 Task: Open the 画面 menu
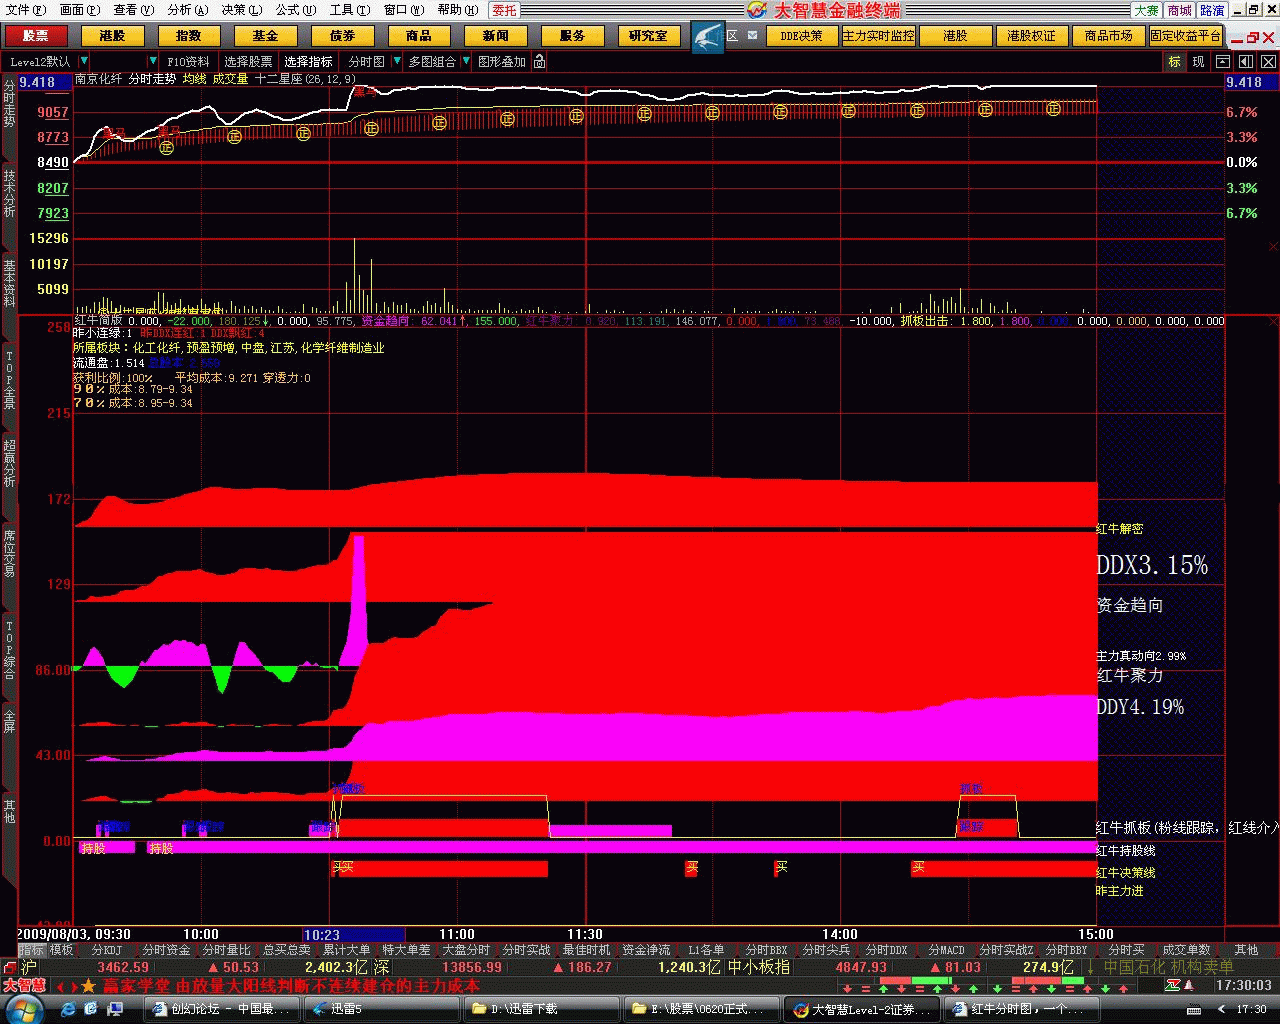click(x=80, y=10)
